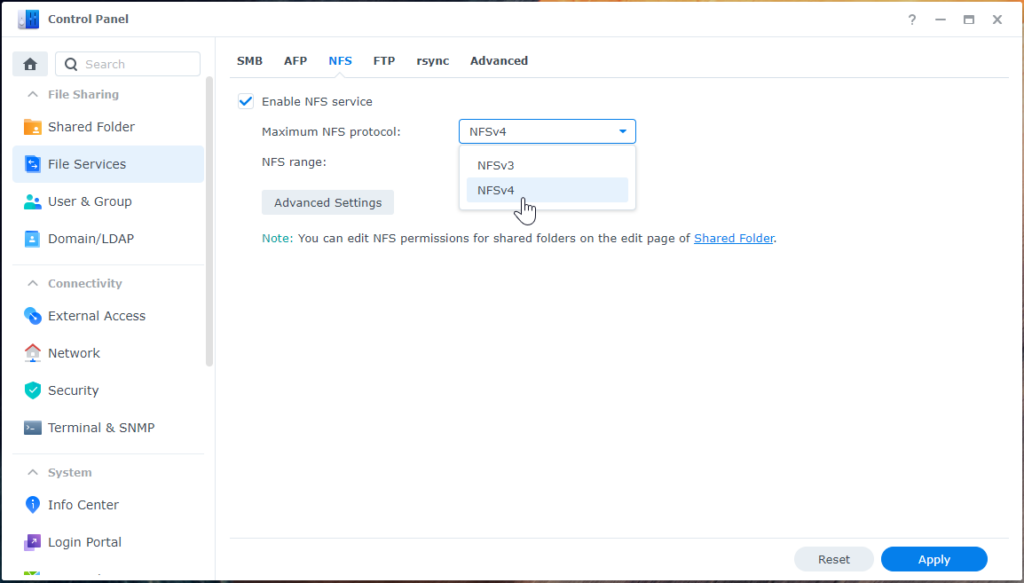Switch to the SMB tab
Viewport: 1024px width, 583px height.
pos(249,61)
